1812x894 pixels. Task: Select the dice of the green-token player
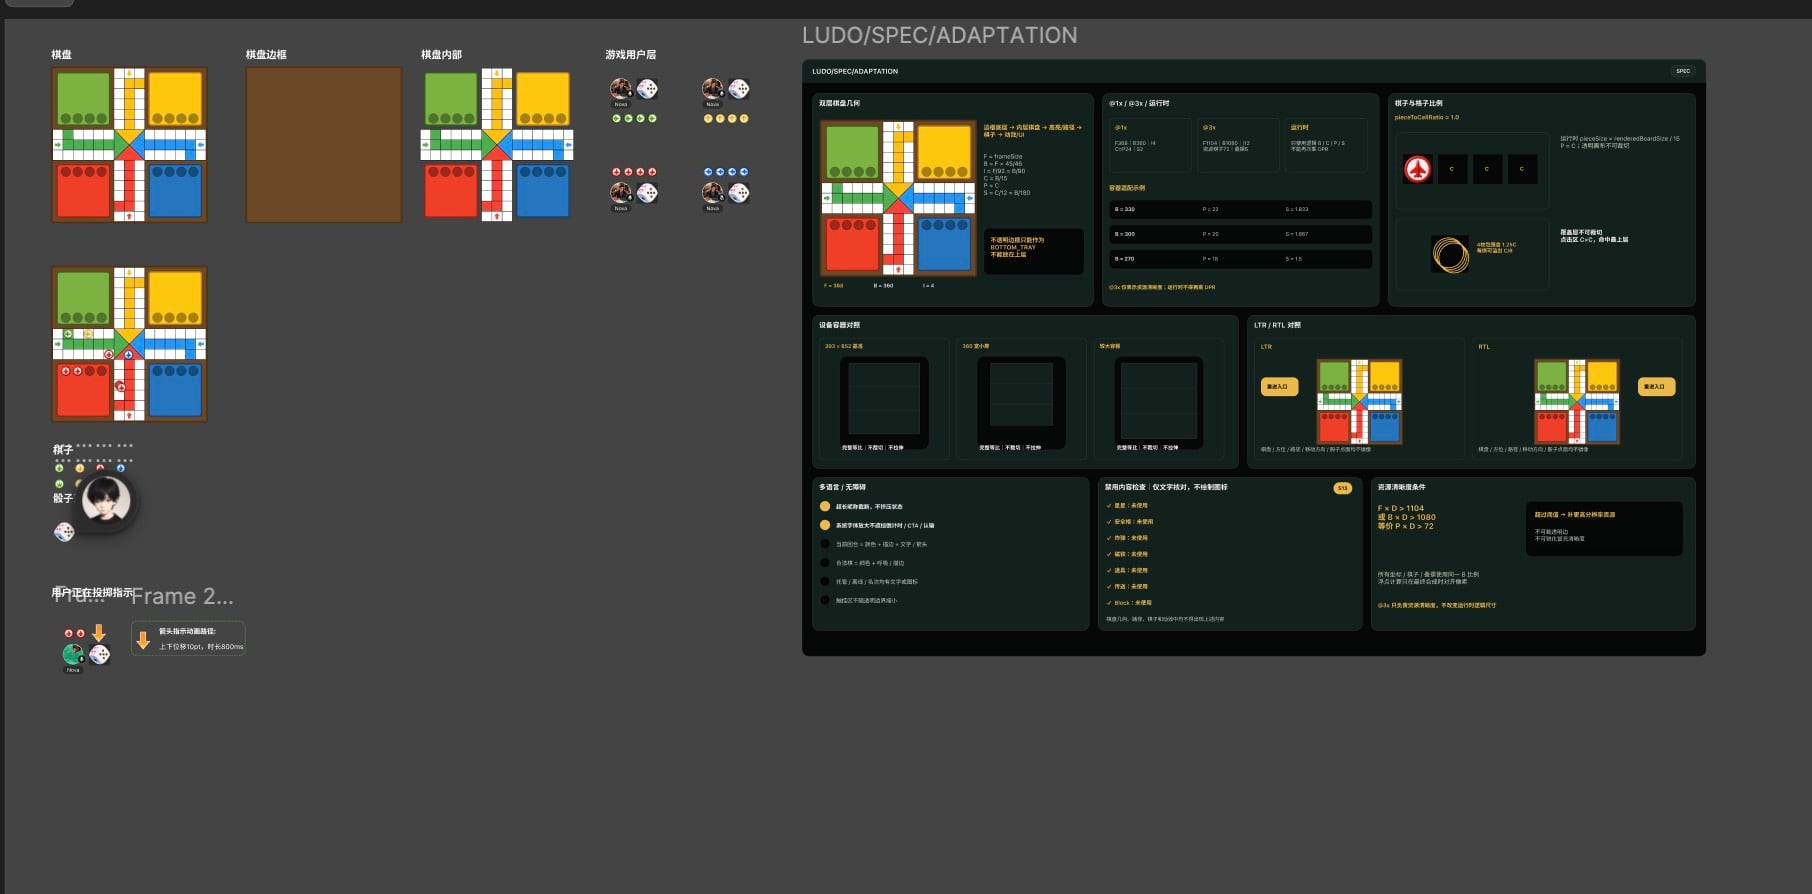tap(647, 89)
